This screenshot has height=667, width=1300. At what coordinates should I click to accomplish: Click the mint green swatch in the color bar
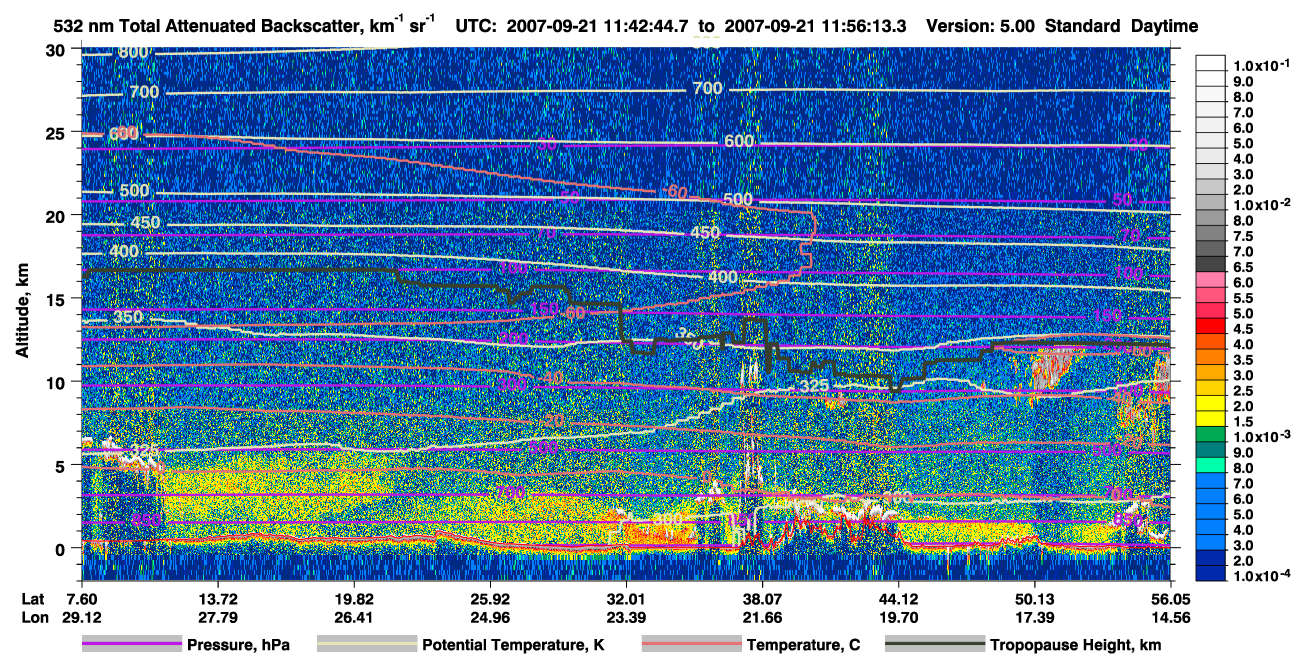point(1213,467)
